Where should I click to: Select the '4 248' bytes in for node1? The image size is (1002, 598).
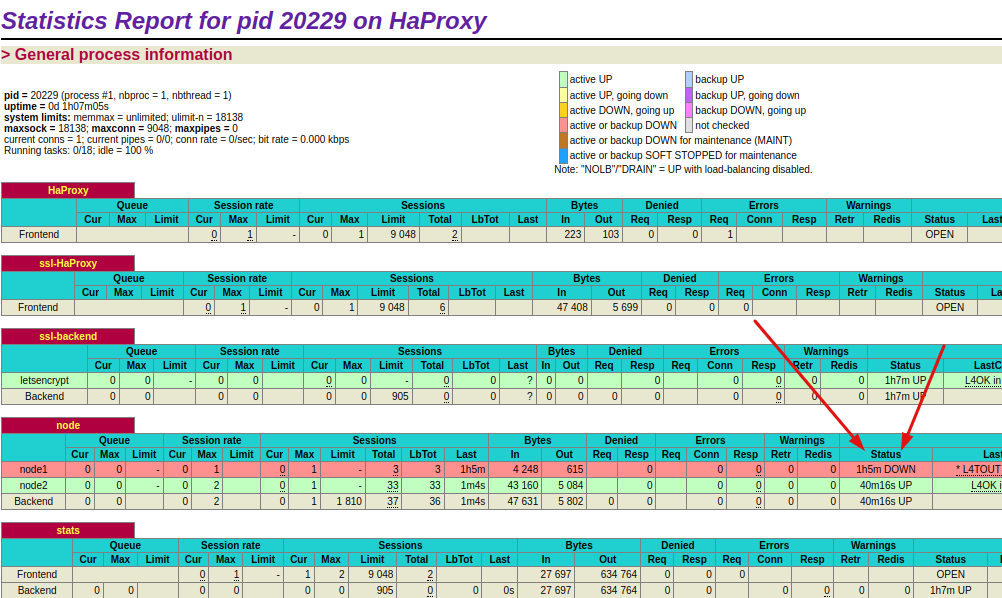(x=525, y=470)
